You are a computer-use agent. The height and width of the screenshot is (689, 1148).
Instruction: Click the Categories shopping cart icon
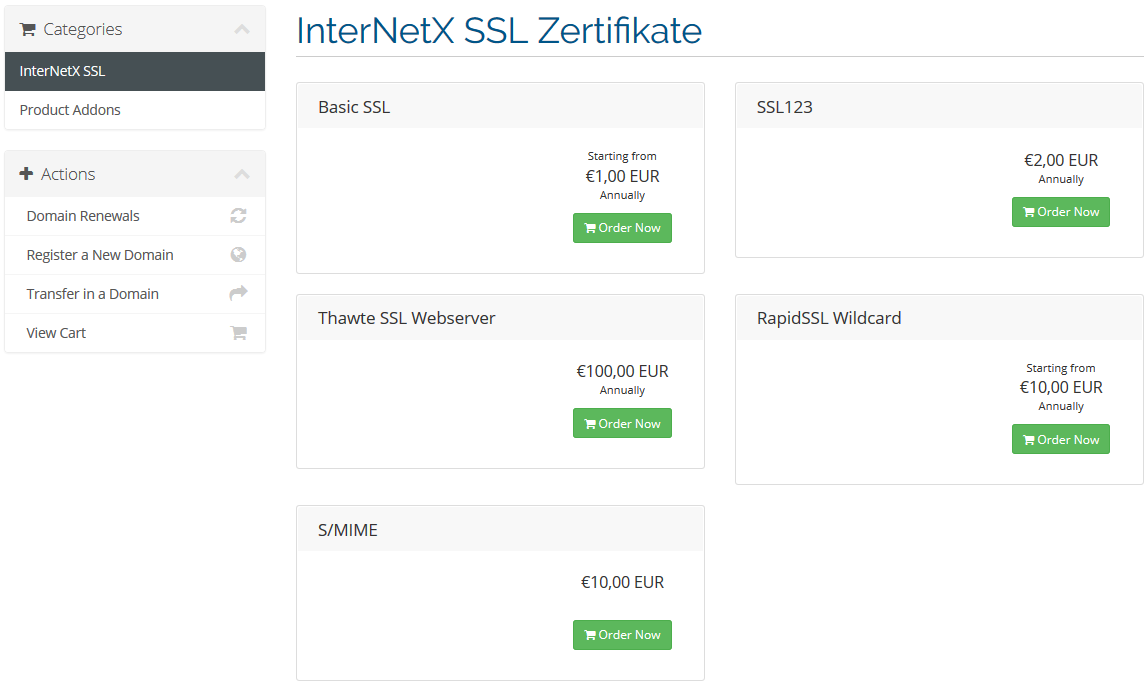click(28, 29)
